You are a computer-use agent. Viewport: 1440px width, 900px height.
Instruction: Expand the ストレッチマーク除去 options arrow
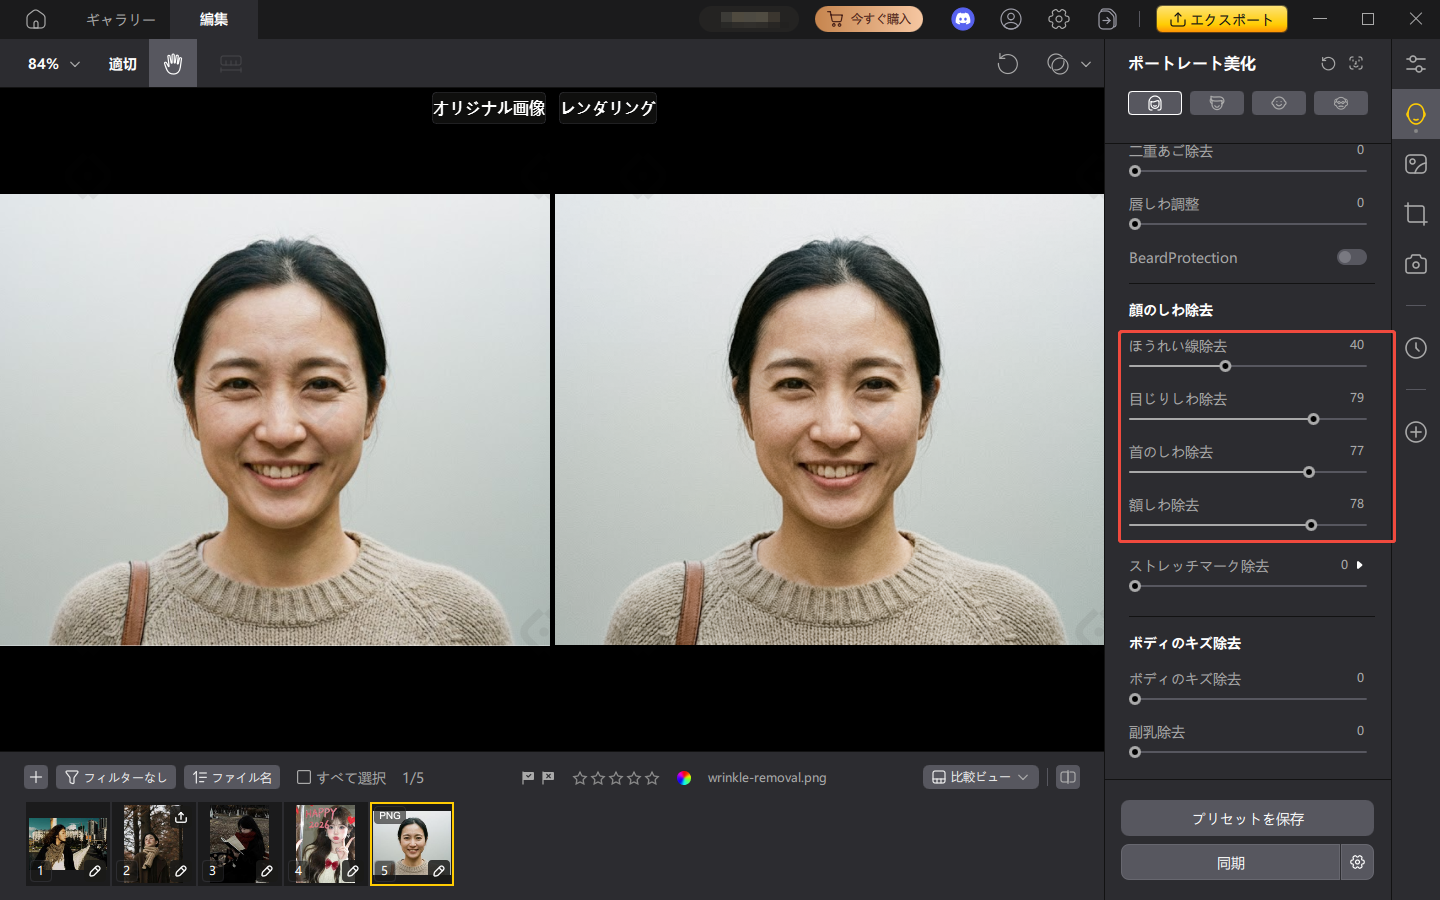(x=1358, y=564)
